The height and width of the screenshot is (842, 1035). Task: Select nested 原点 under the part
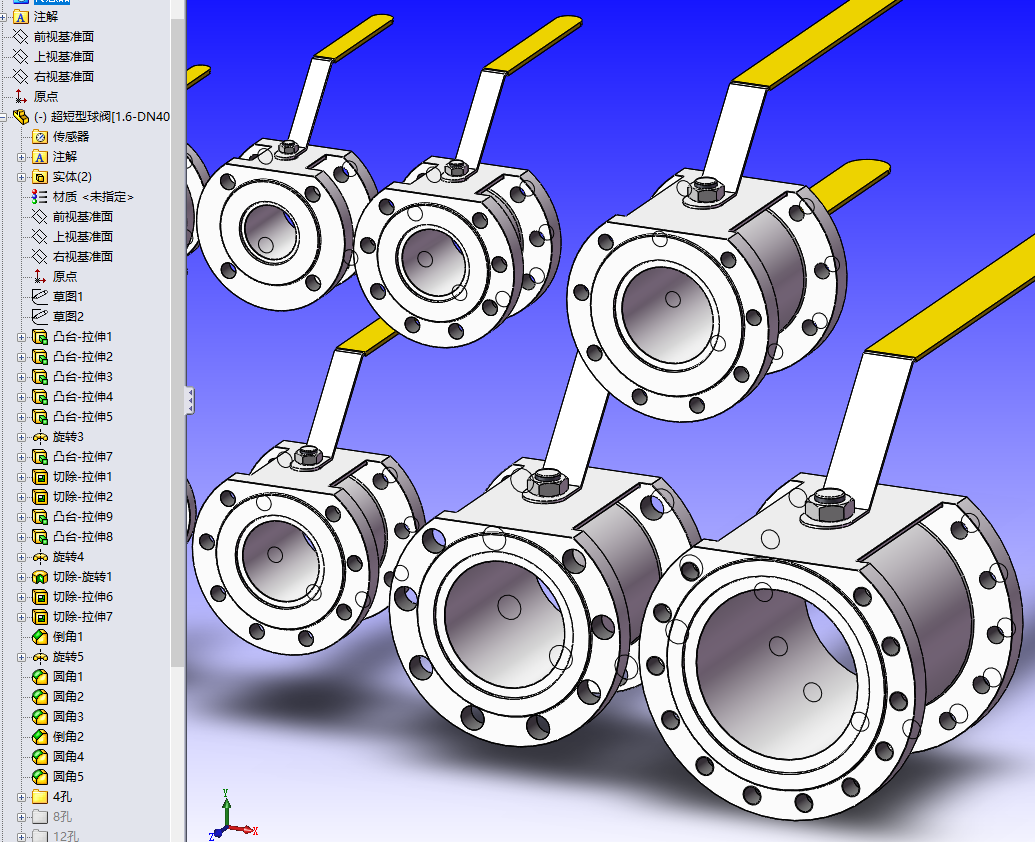[65, 276]
